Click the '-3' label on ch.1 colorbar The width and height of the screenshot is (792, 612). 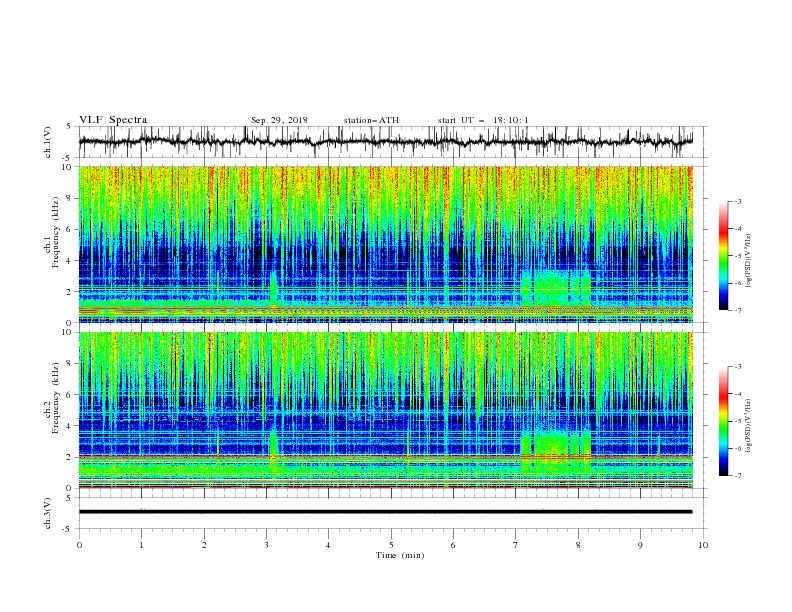(x=737, y=201)
